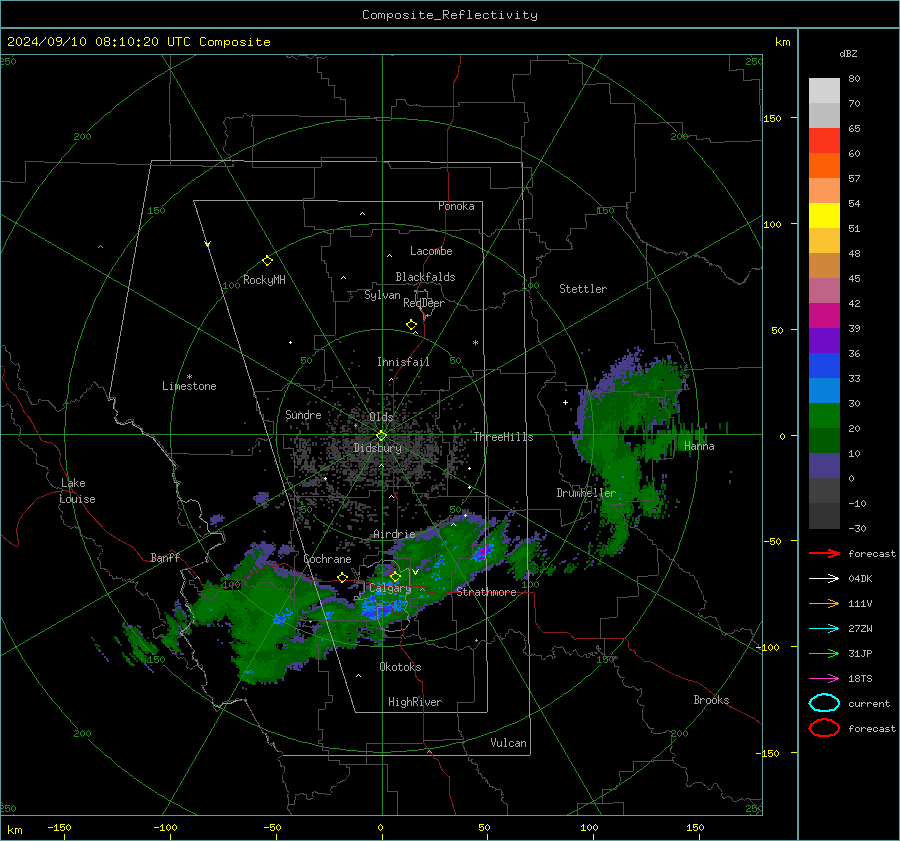Viewport: 900px width, 841px height.
Task: Click the Strathmore city label
Action: pos(486,592)
